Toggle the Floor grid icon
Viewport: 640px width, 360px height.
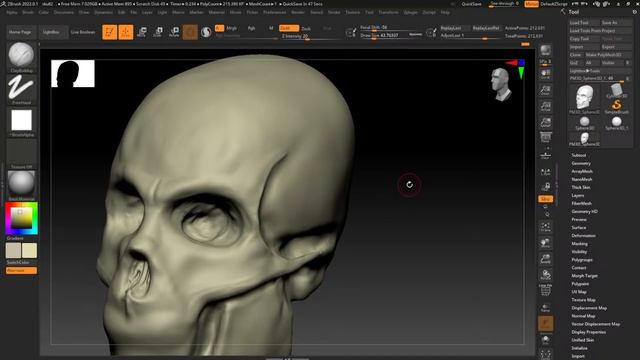[546, 155]
